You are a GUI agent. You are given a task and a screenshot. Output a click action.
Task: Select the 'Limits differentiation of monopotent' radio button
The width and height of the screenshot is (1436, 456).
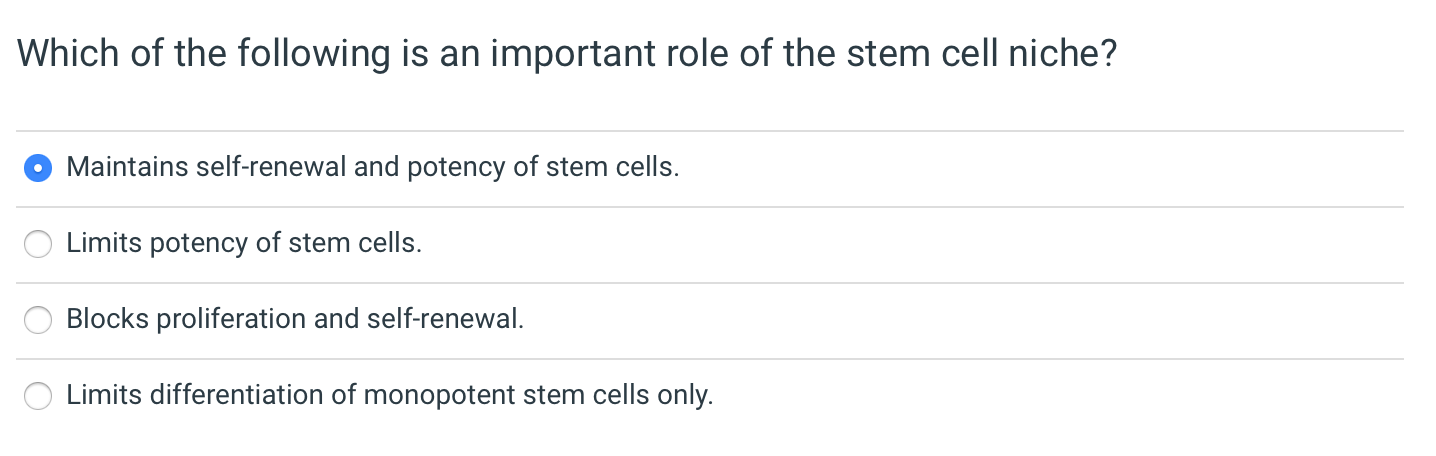coord(38,396)
